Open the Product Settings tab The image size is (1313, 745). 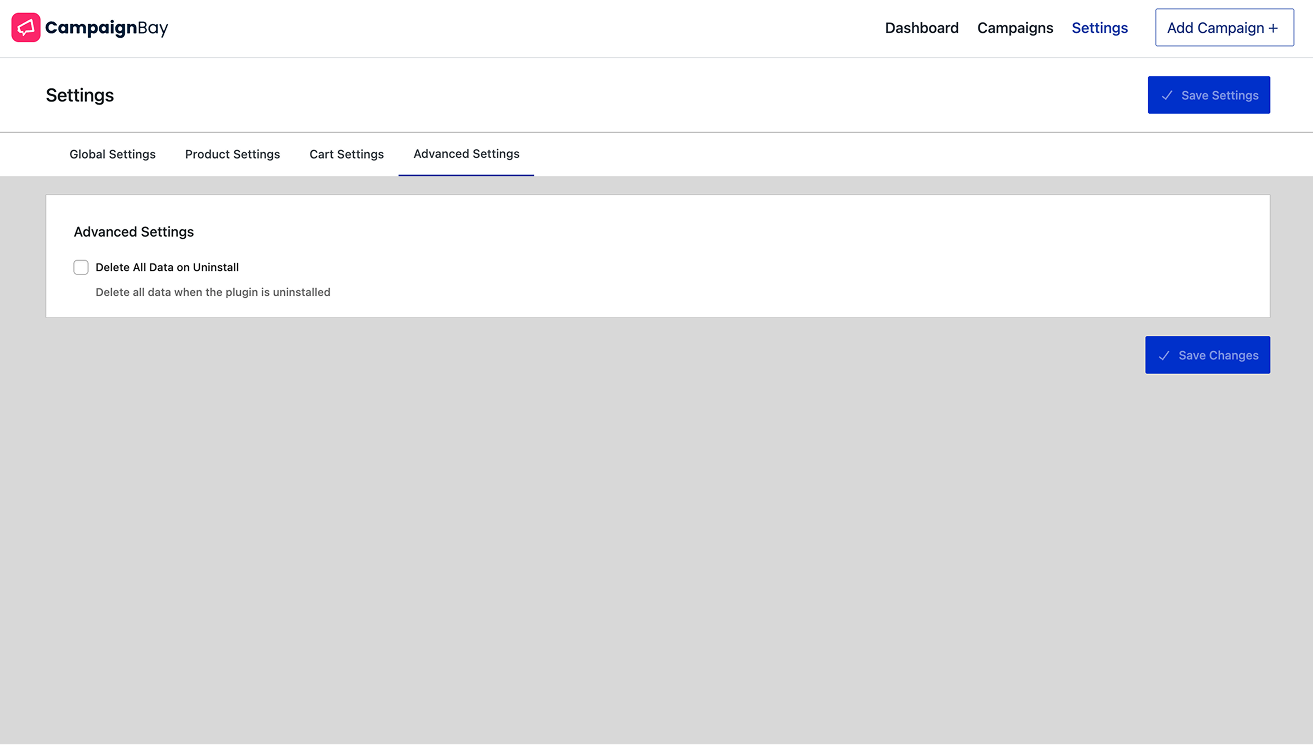coord(232,154)
